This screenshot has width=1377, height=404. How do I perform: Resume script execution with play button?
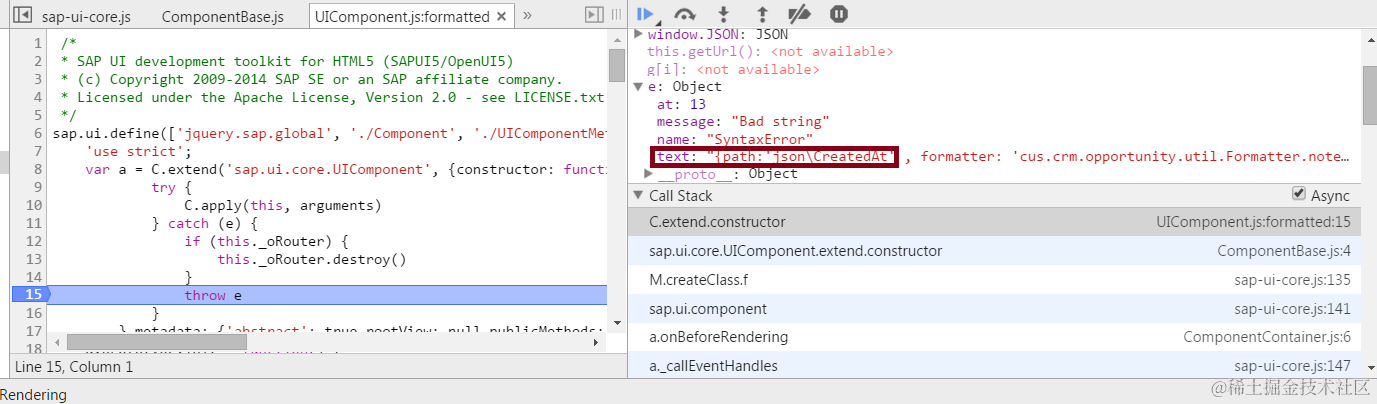point(646,14)
